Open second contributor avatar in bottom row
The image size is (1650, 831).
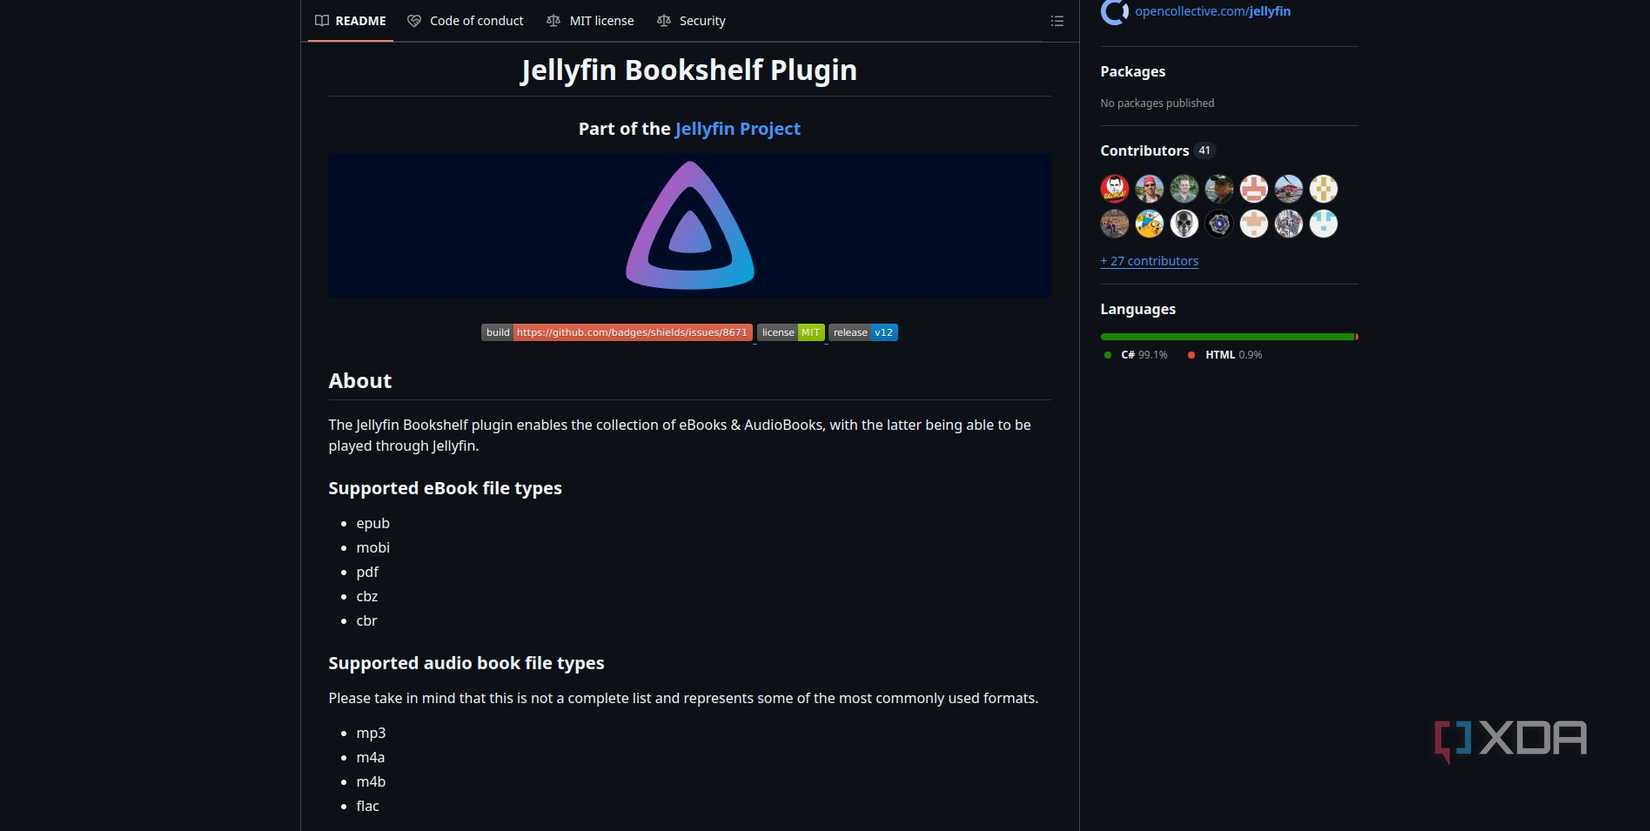[1149, 223]
